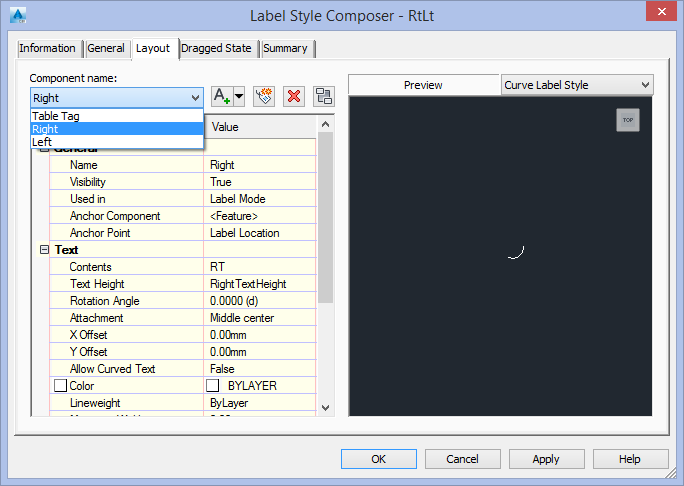684x486 pixels.
Task: Click the property list scroll up arrow
Action: [325, 124]
